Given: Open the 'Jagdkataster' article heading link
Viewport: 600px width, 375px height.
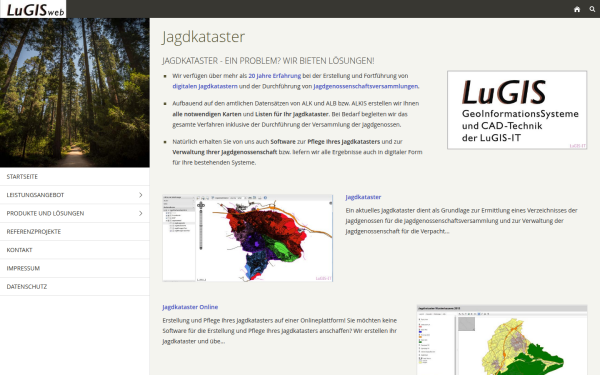Looking at the screenshot, I should pos(363,197).
